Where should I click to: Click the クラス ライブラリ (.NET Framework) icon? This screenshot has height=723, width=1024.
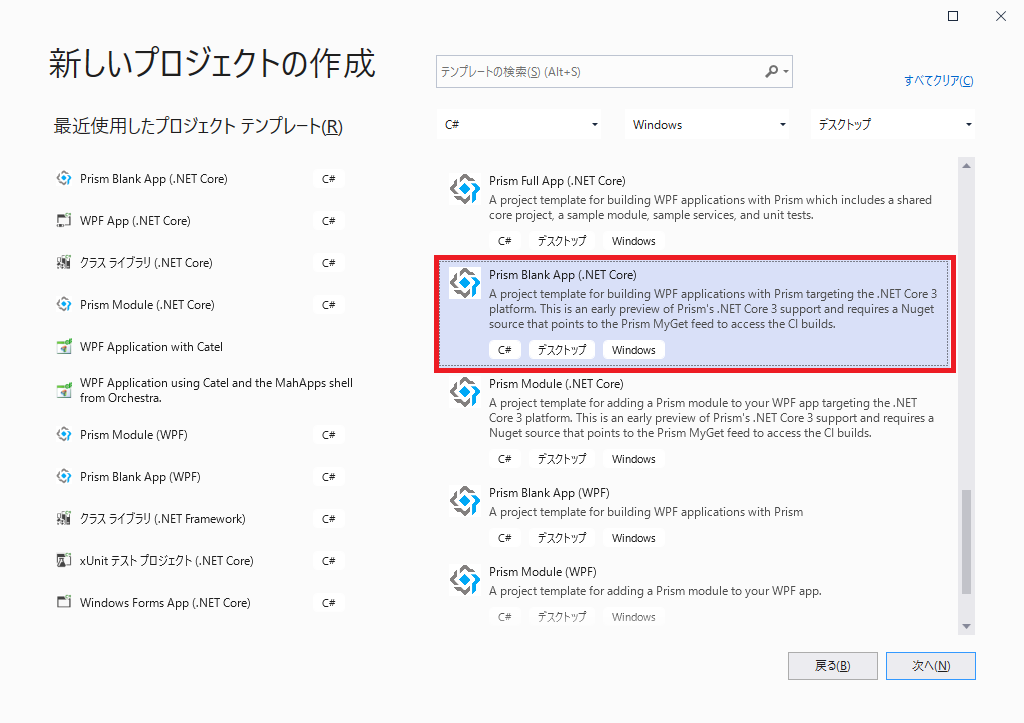pyautogui.click(x=64, y=519)
